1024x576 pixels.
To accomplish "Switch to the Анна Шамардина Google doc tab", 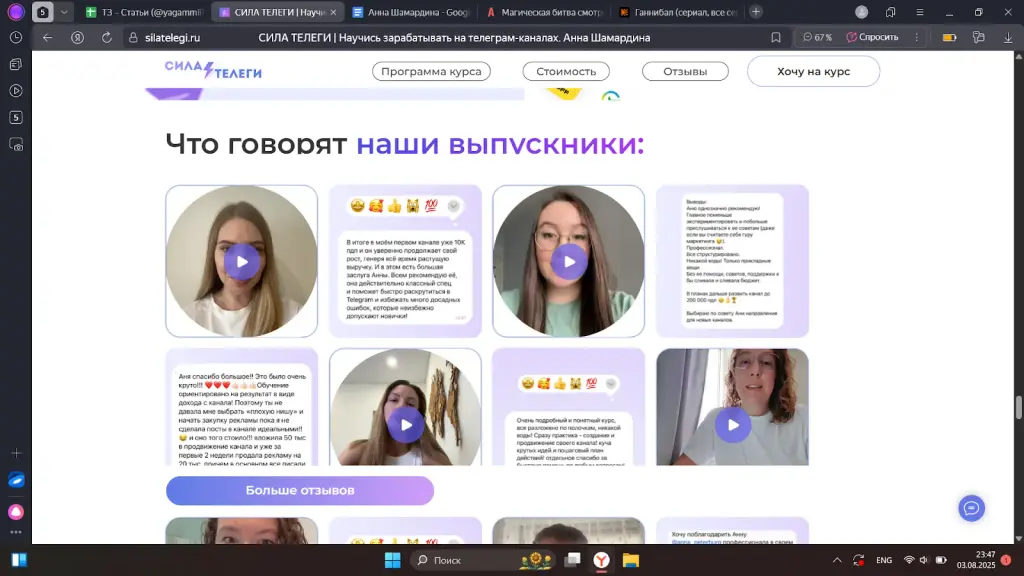I will click(410, 12).
